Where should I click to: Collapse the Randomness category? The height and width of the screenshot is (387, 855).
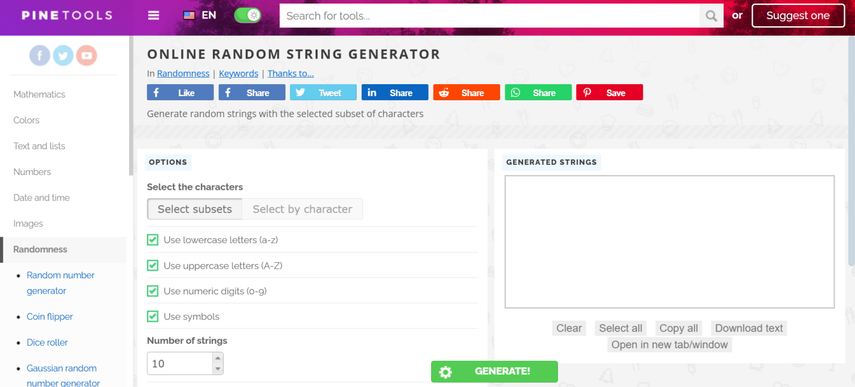click(64, 250)
